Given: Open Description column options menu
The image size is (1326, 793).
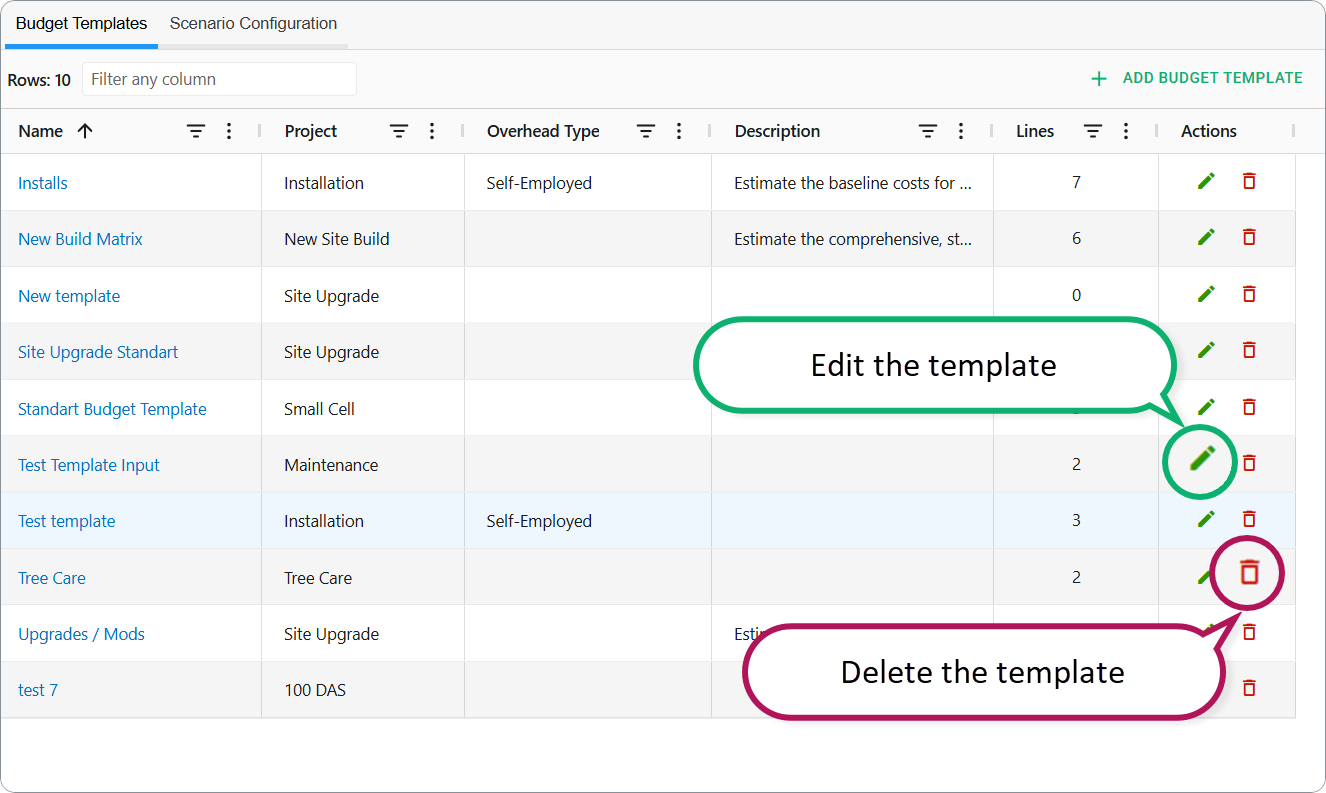Looking at the screenshot, I should point(961,131).
